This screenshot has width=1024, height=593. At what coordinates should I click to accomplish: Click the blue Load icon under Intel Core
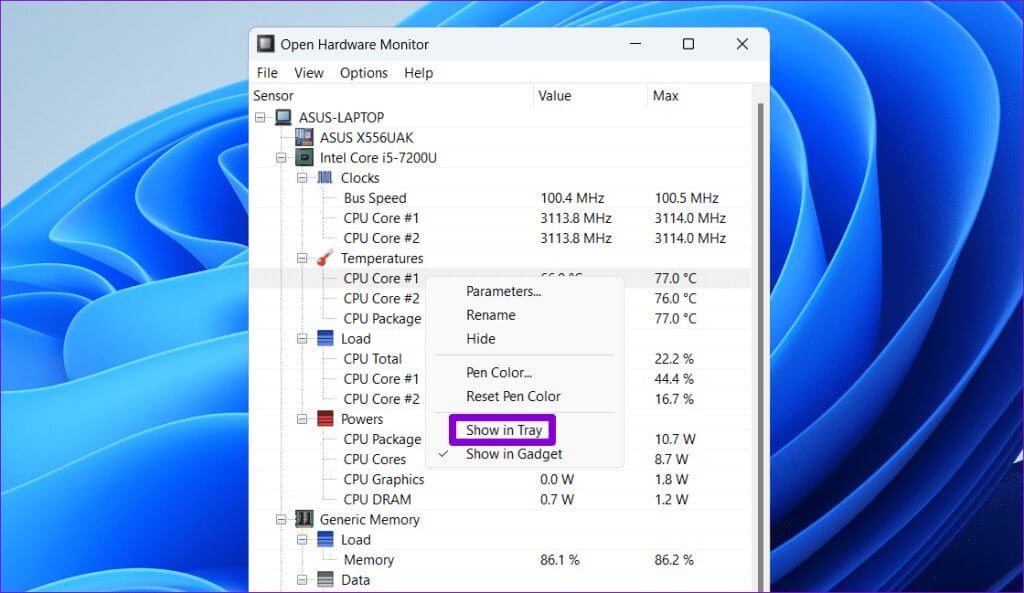(325, 338)
